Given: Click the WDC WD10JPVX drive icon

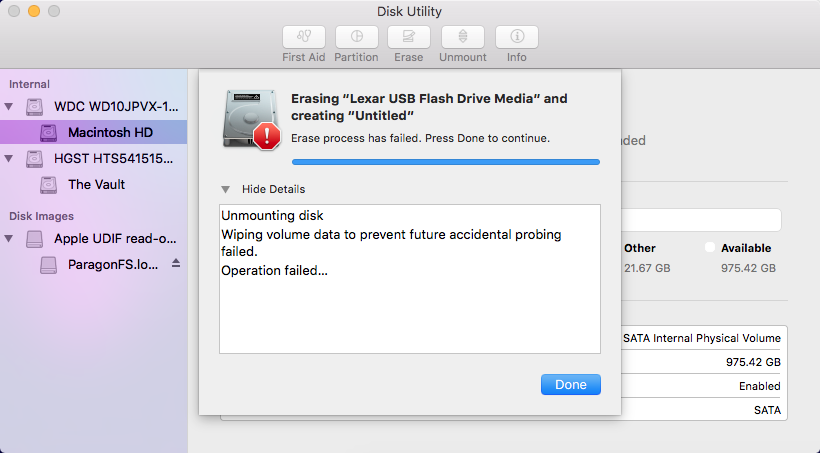Looking at the screenshot, I should pos(35,107).
